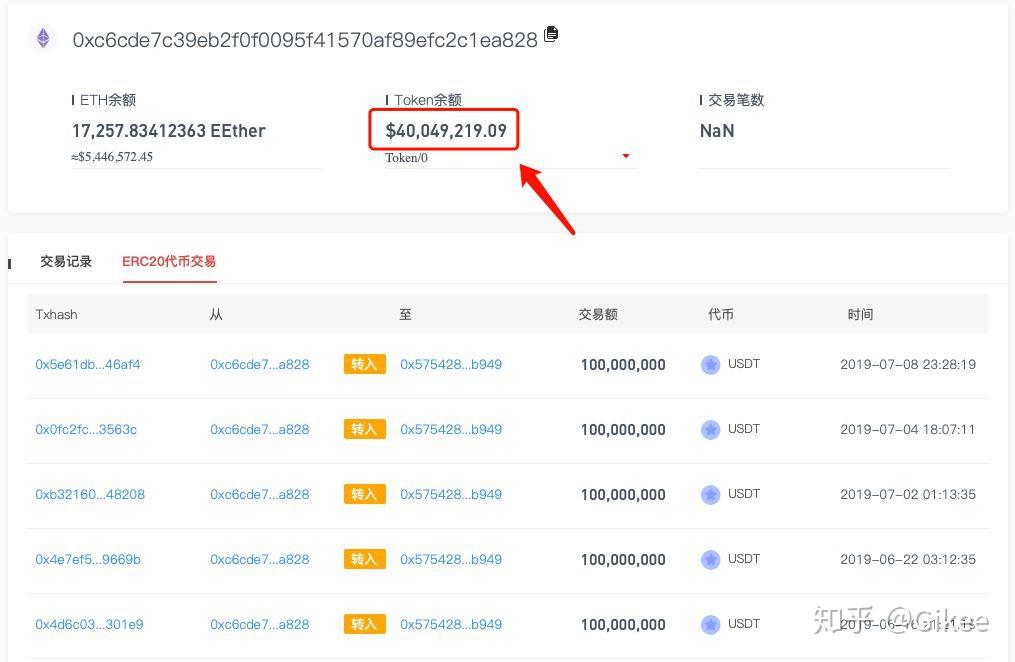Click the 转入 badge in the first transaction row
Viewport: 1015px width, 662px height.
[x=364, y=364]
